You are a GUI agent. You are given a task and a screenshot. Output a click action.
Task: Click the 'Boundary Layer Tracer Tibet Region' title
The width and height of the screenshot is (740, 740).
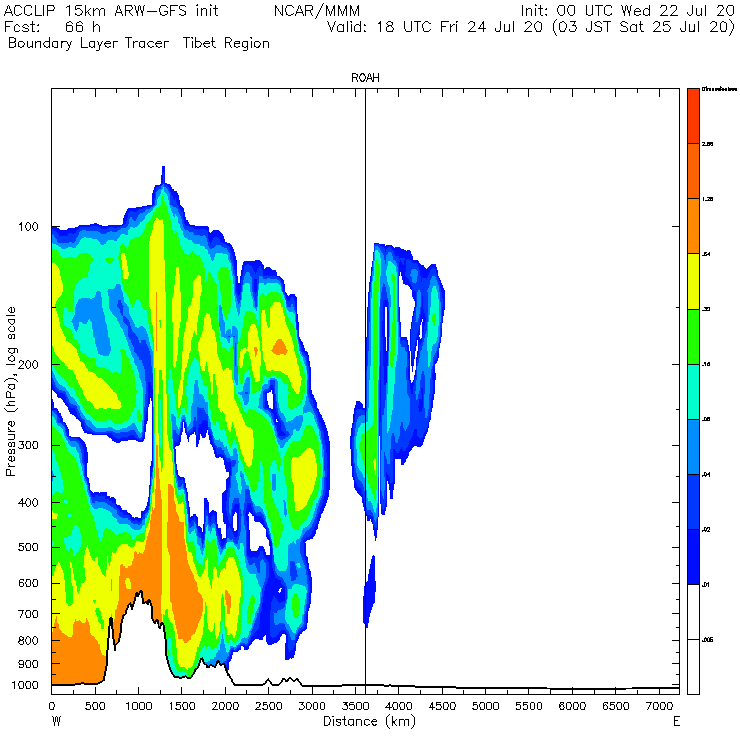click(138, 44)
